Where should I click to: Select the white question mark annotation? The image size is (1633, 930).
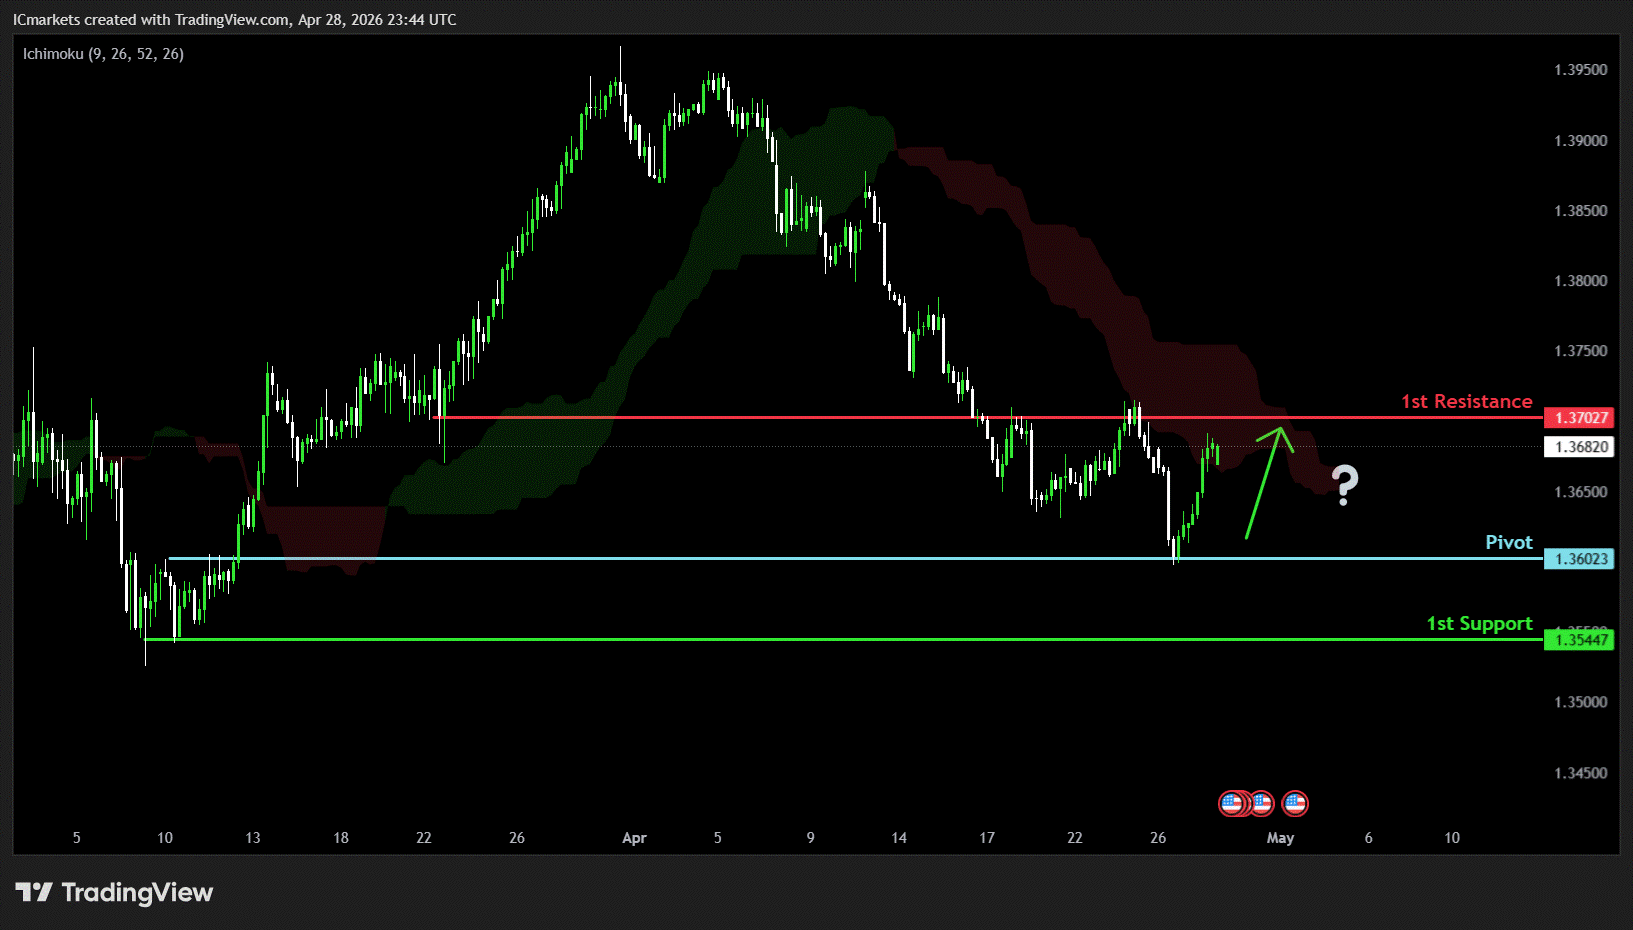1345,485
